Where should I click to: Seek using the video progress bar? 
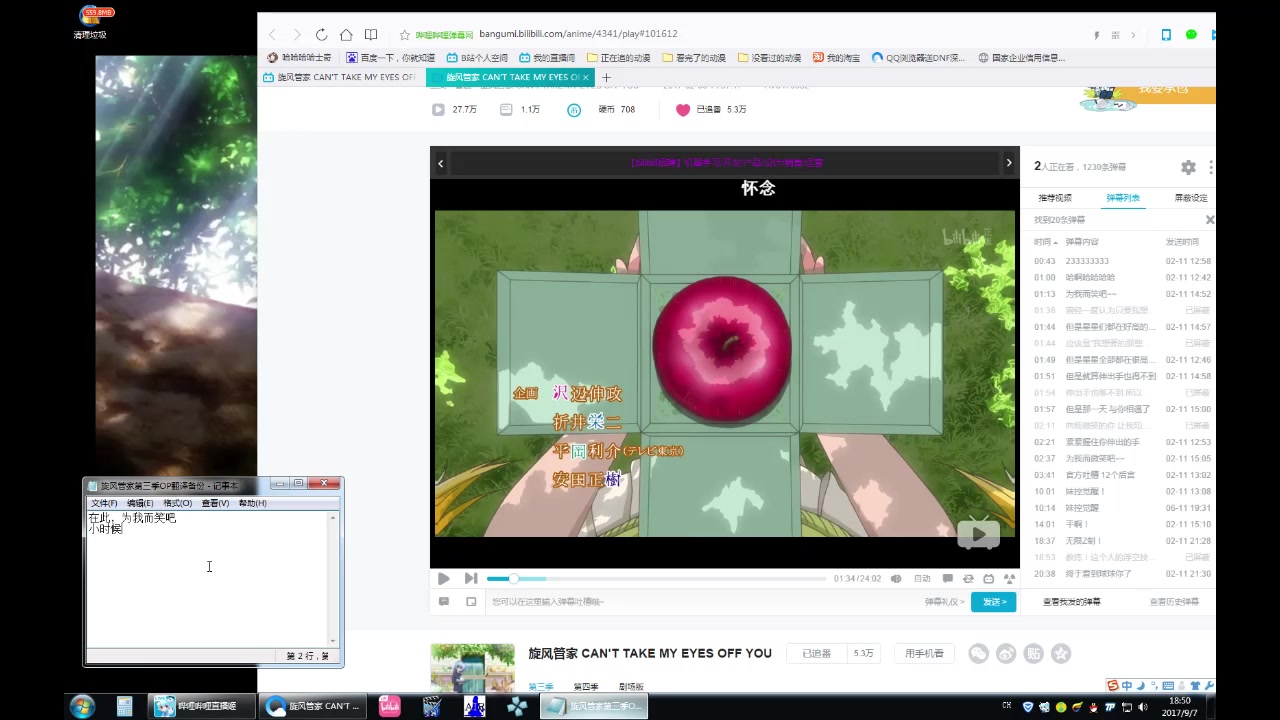pos(656,578)
